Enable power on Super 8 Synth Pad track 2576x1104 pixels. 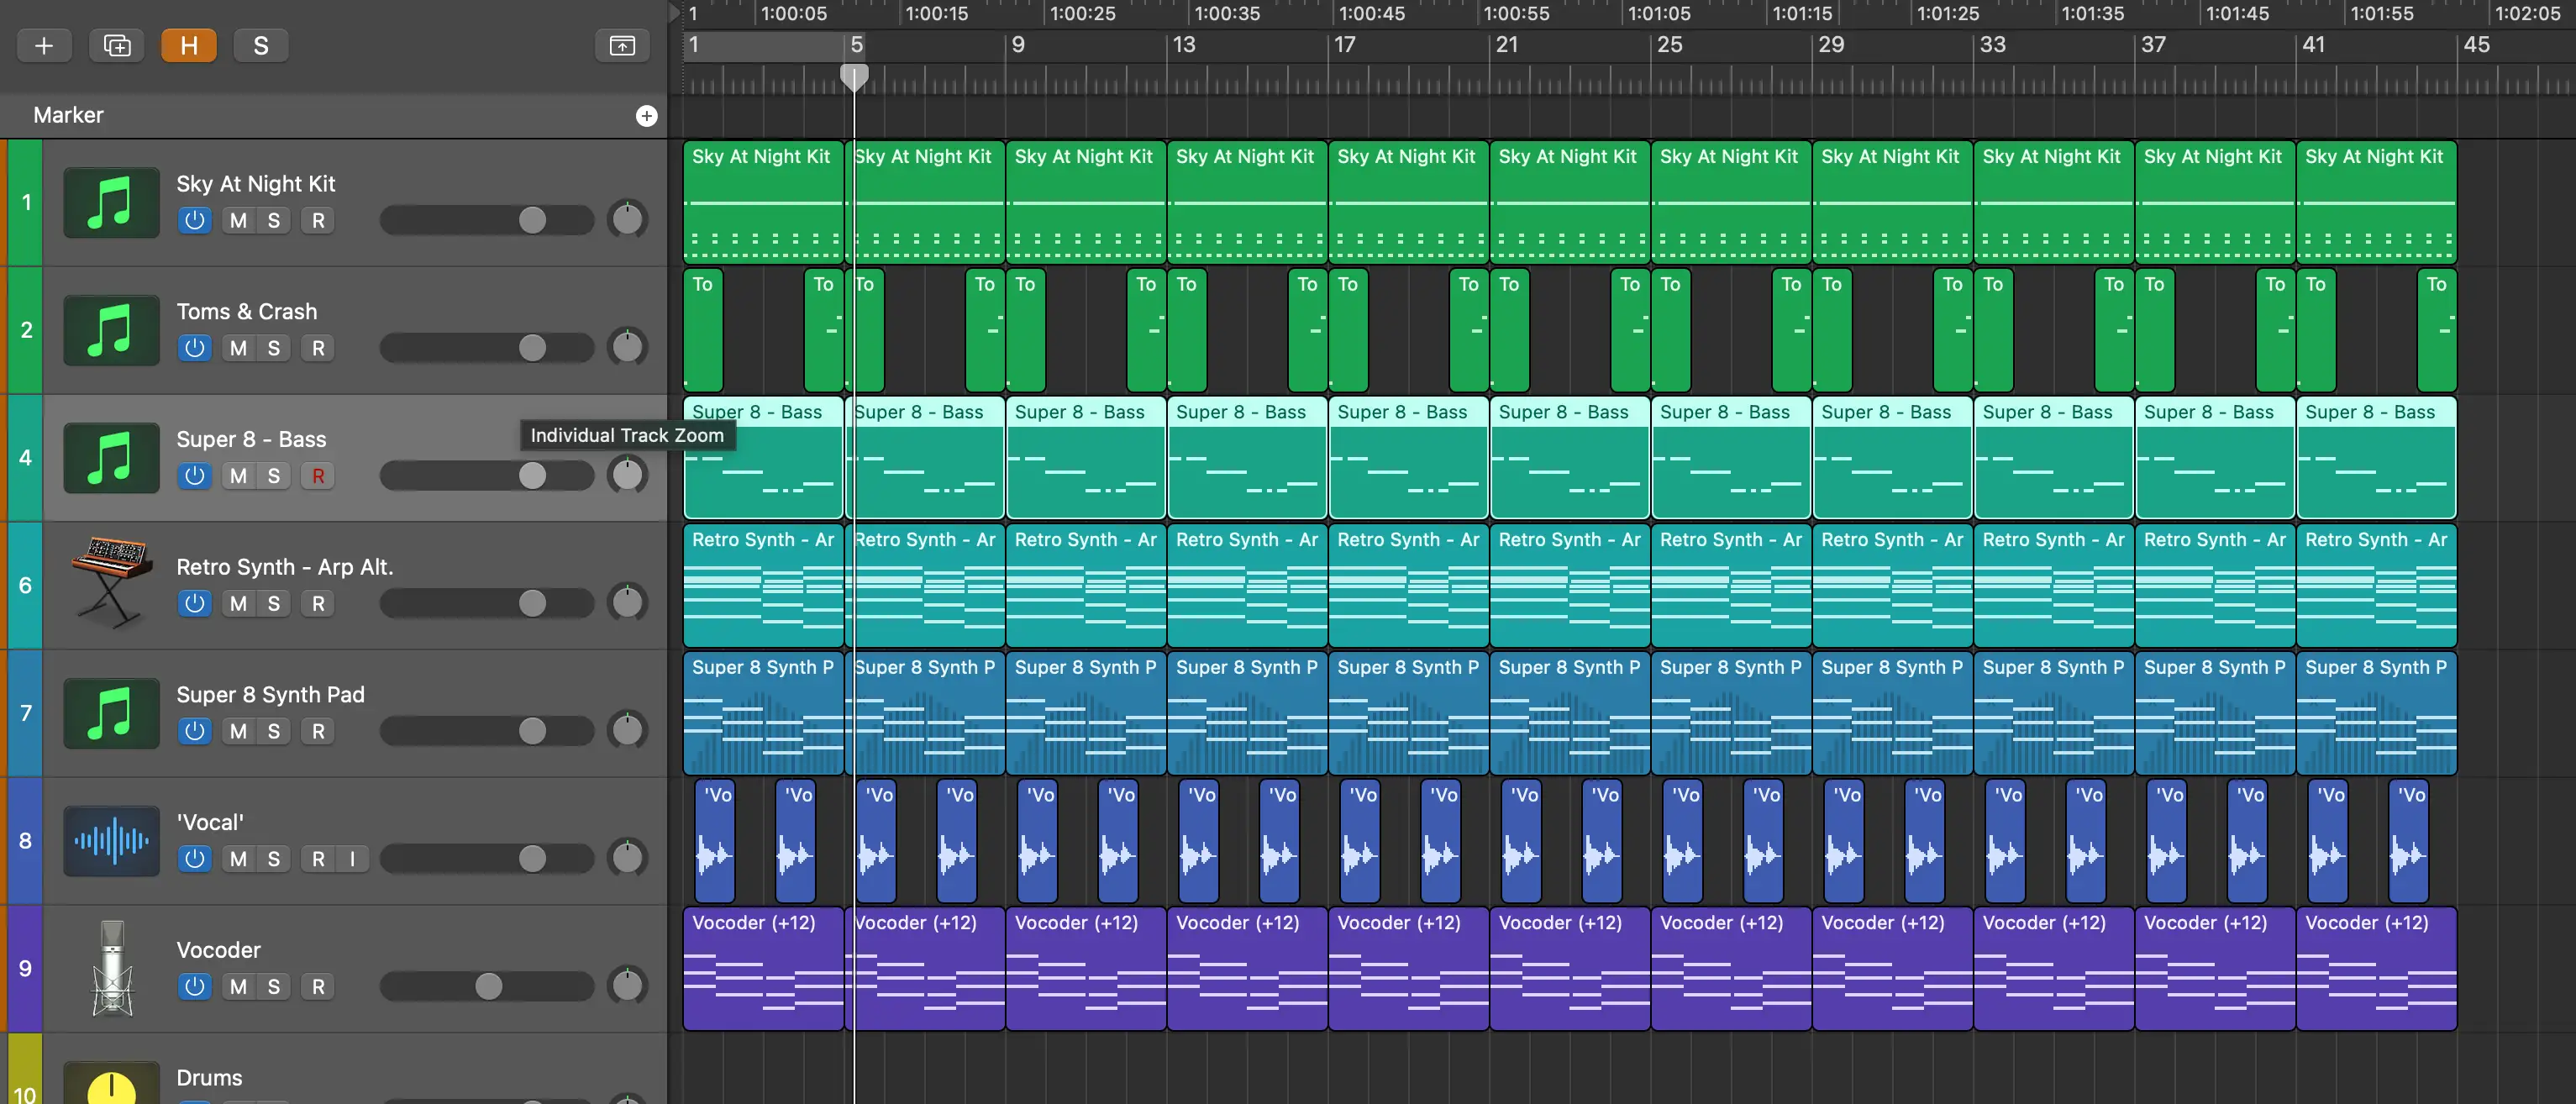pyautogui.click(x=196, y=729)
